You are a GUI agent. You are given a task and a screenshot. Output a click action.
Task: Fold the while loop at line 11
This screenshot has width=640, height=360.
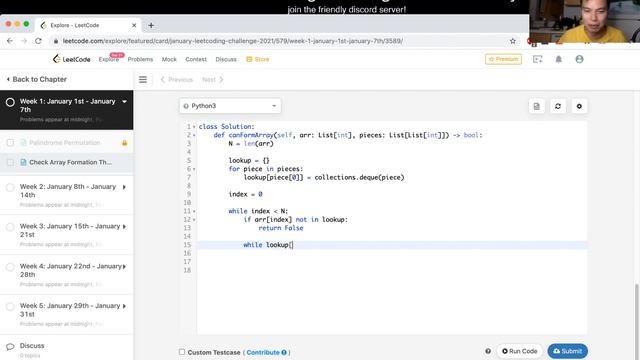coord(194,211)
